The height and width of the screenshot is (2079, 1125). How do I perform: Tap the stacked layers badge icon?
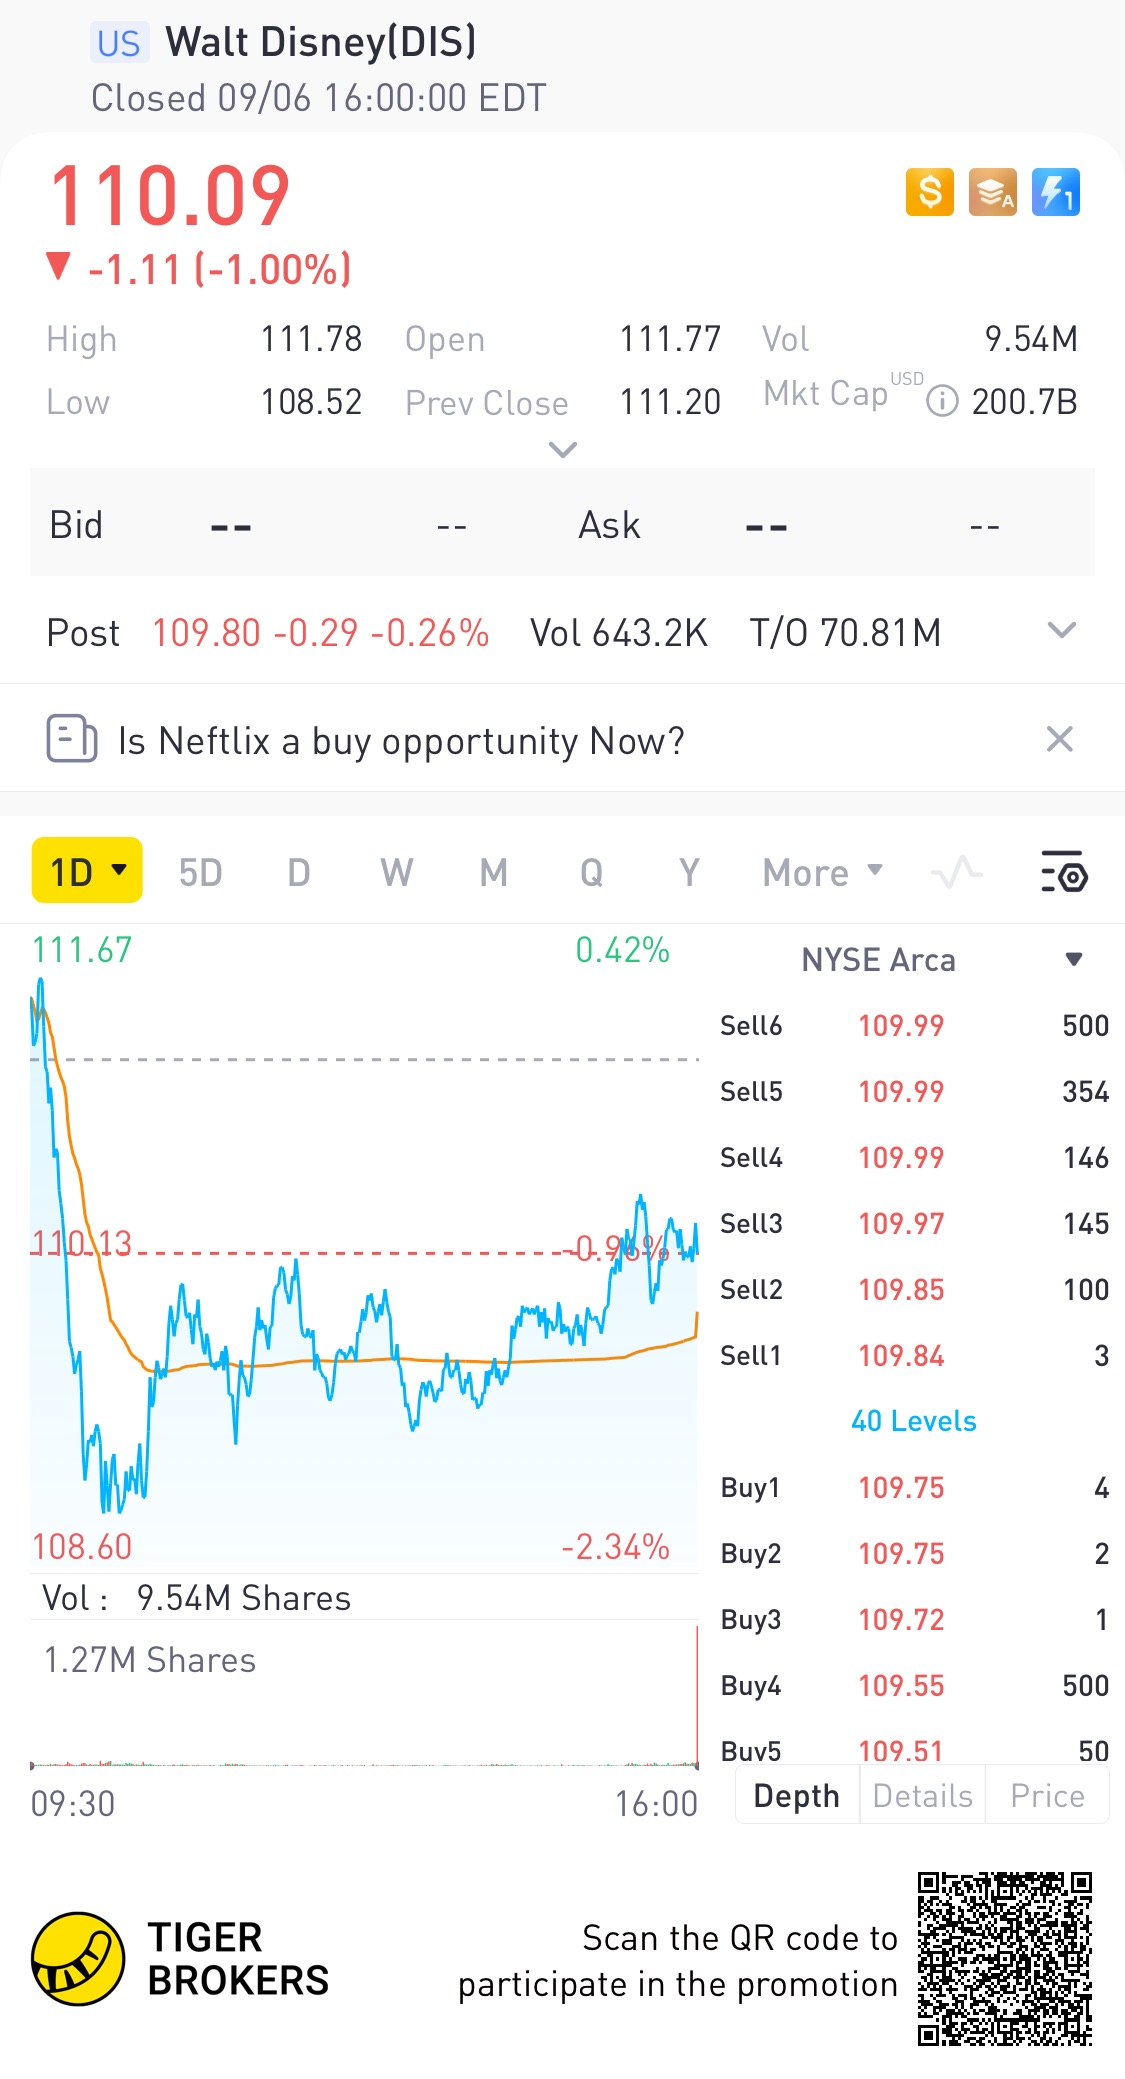(x=992, y=192)
